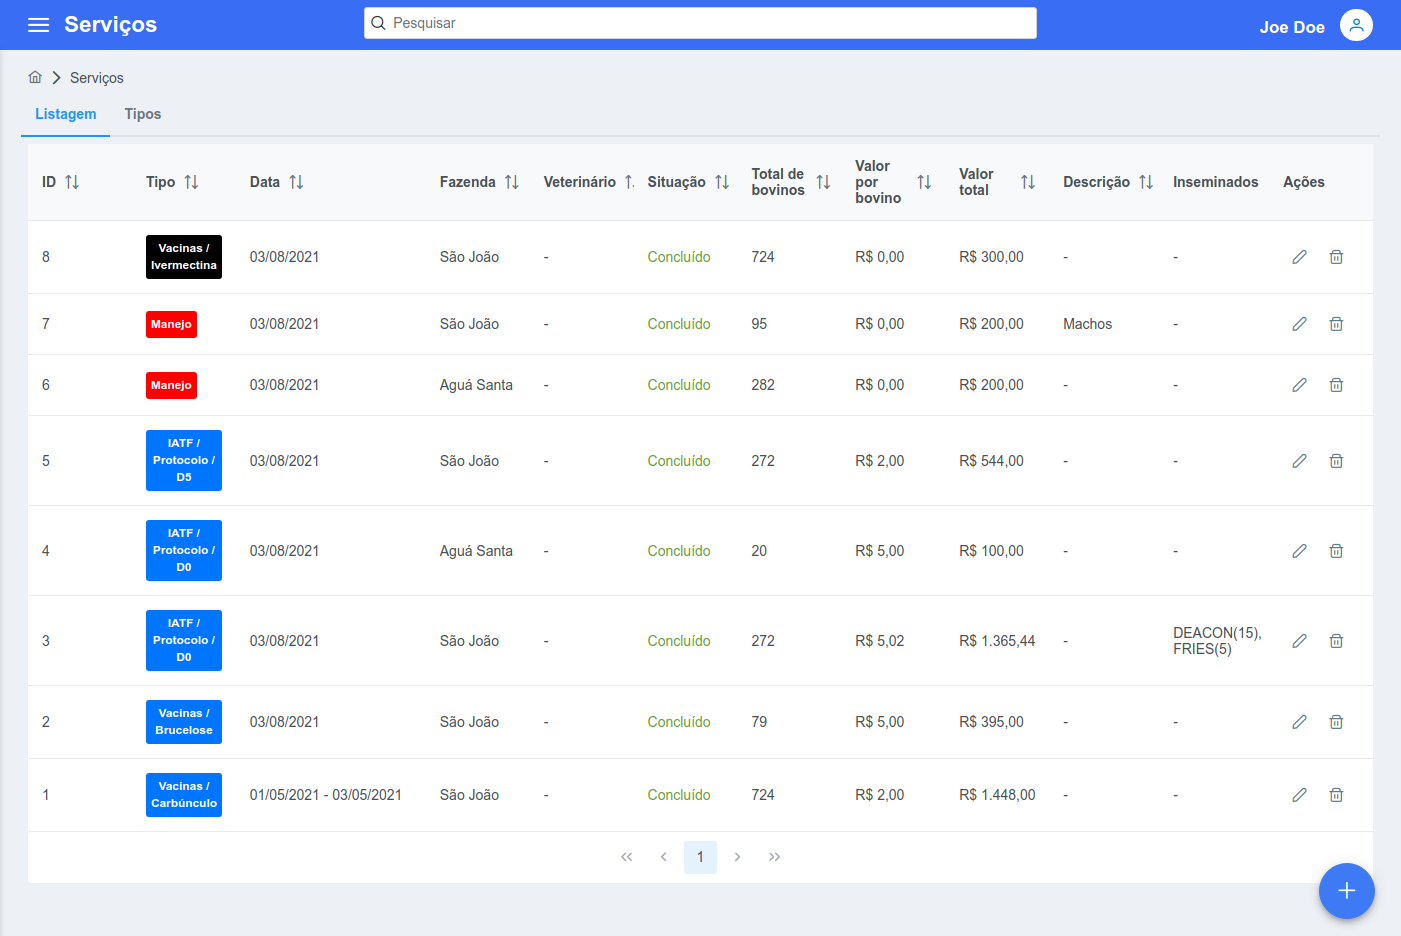The width and height of the screenshot is (1401, 936).
Task: Sort table by Descrição column
Action: (1146, 182)
